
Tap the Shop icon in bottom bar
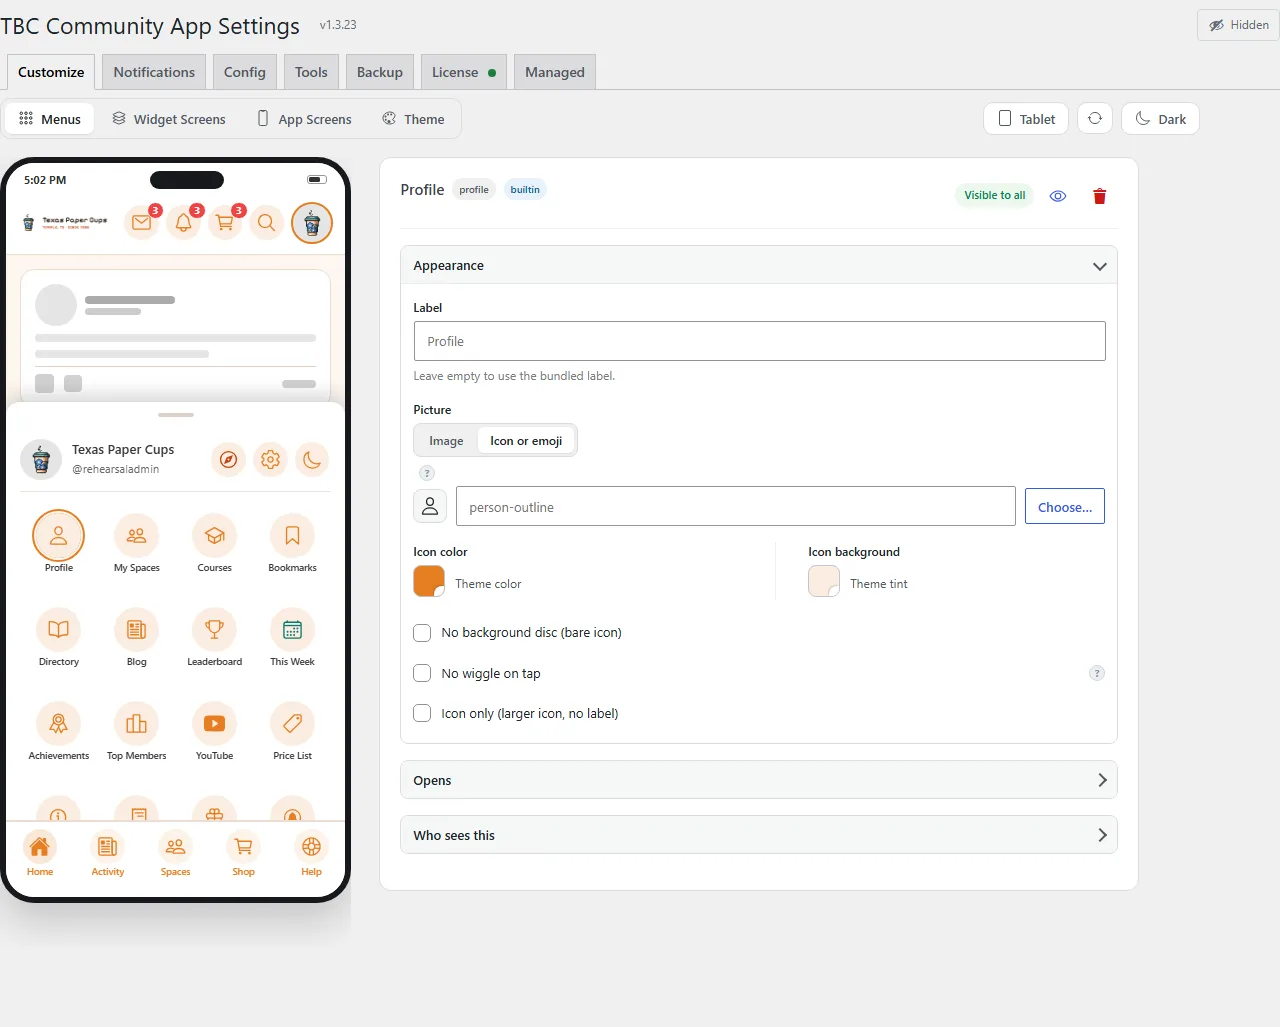pos(244,847)
